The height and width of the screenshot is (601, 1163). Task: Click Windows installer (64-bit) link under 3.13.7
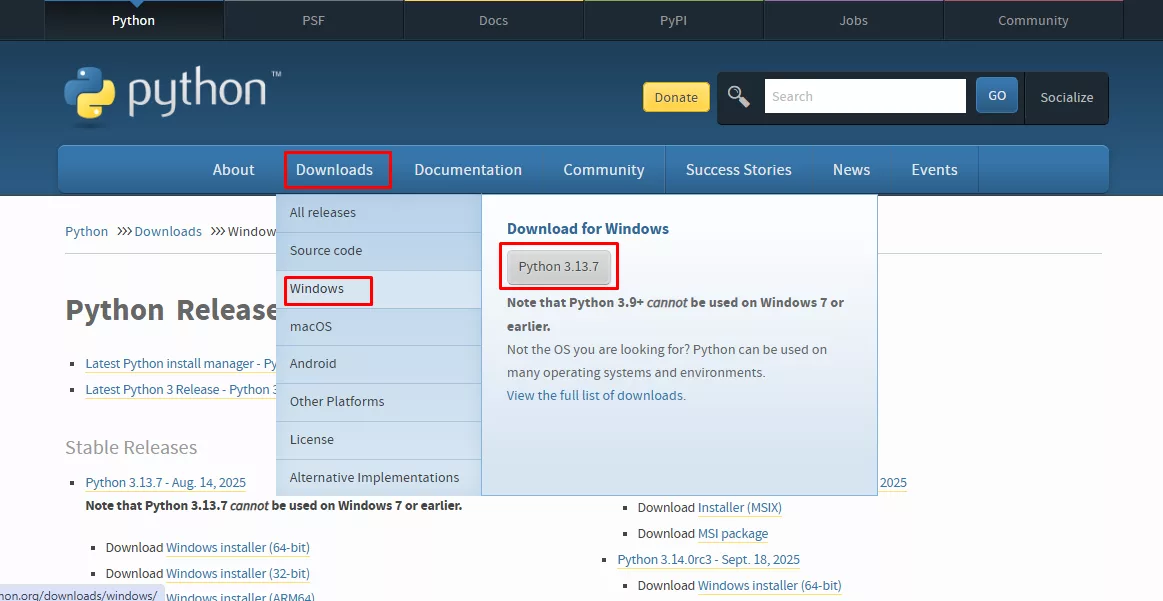click(238, 548)
